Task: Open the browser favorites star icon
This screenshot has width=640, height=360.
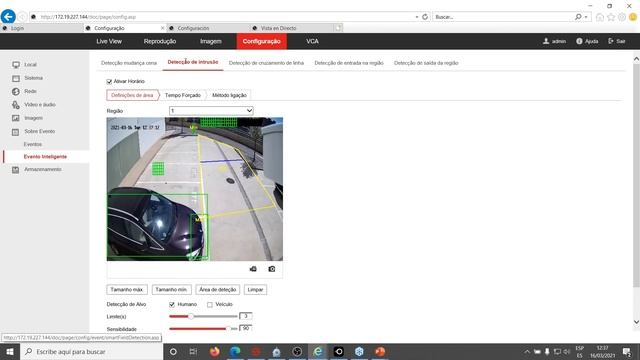Action: (x=611, y=17)
